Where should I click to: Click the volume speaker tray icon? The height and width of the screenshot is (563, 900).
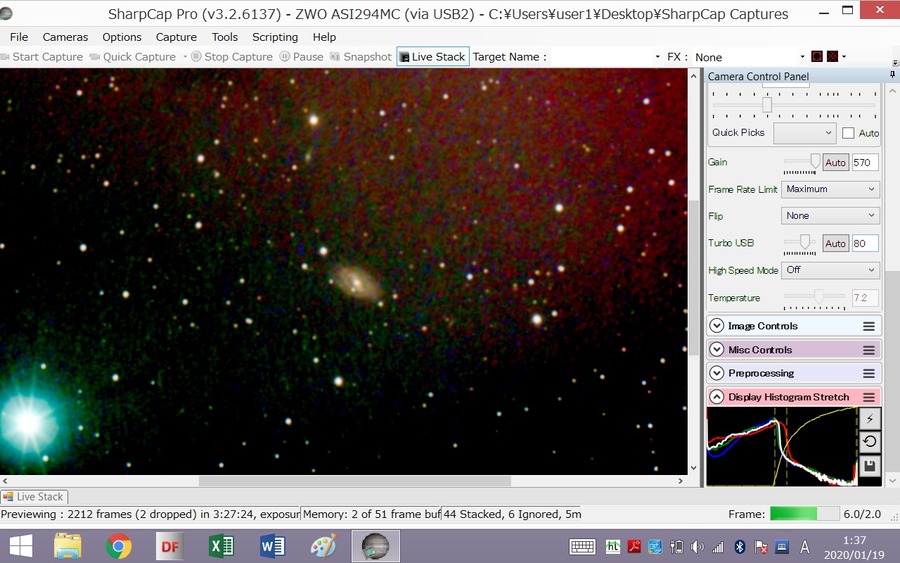coord(697,547)
